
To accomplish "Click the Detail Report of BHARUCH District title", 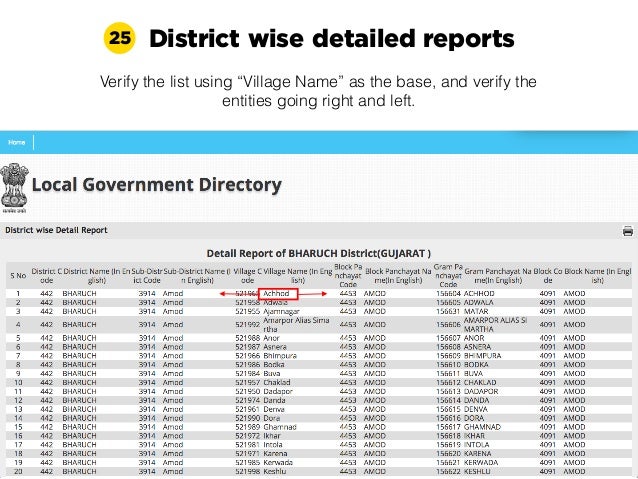I will [x=319, y=254].
